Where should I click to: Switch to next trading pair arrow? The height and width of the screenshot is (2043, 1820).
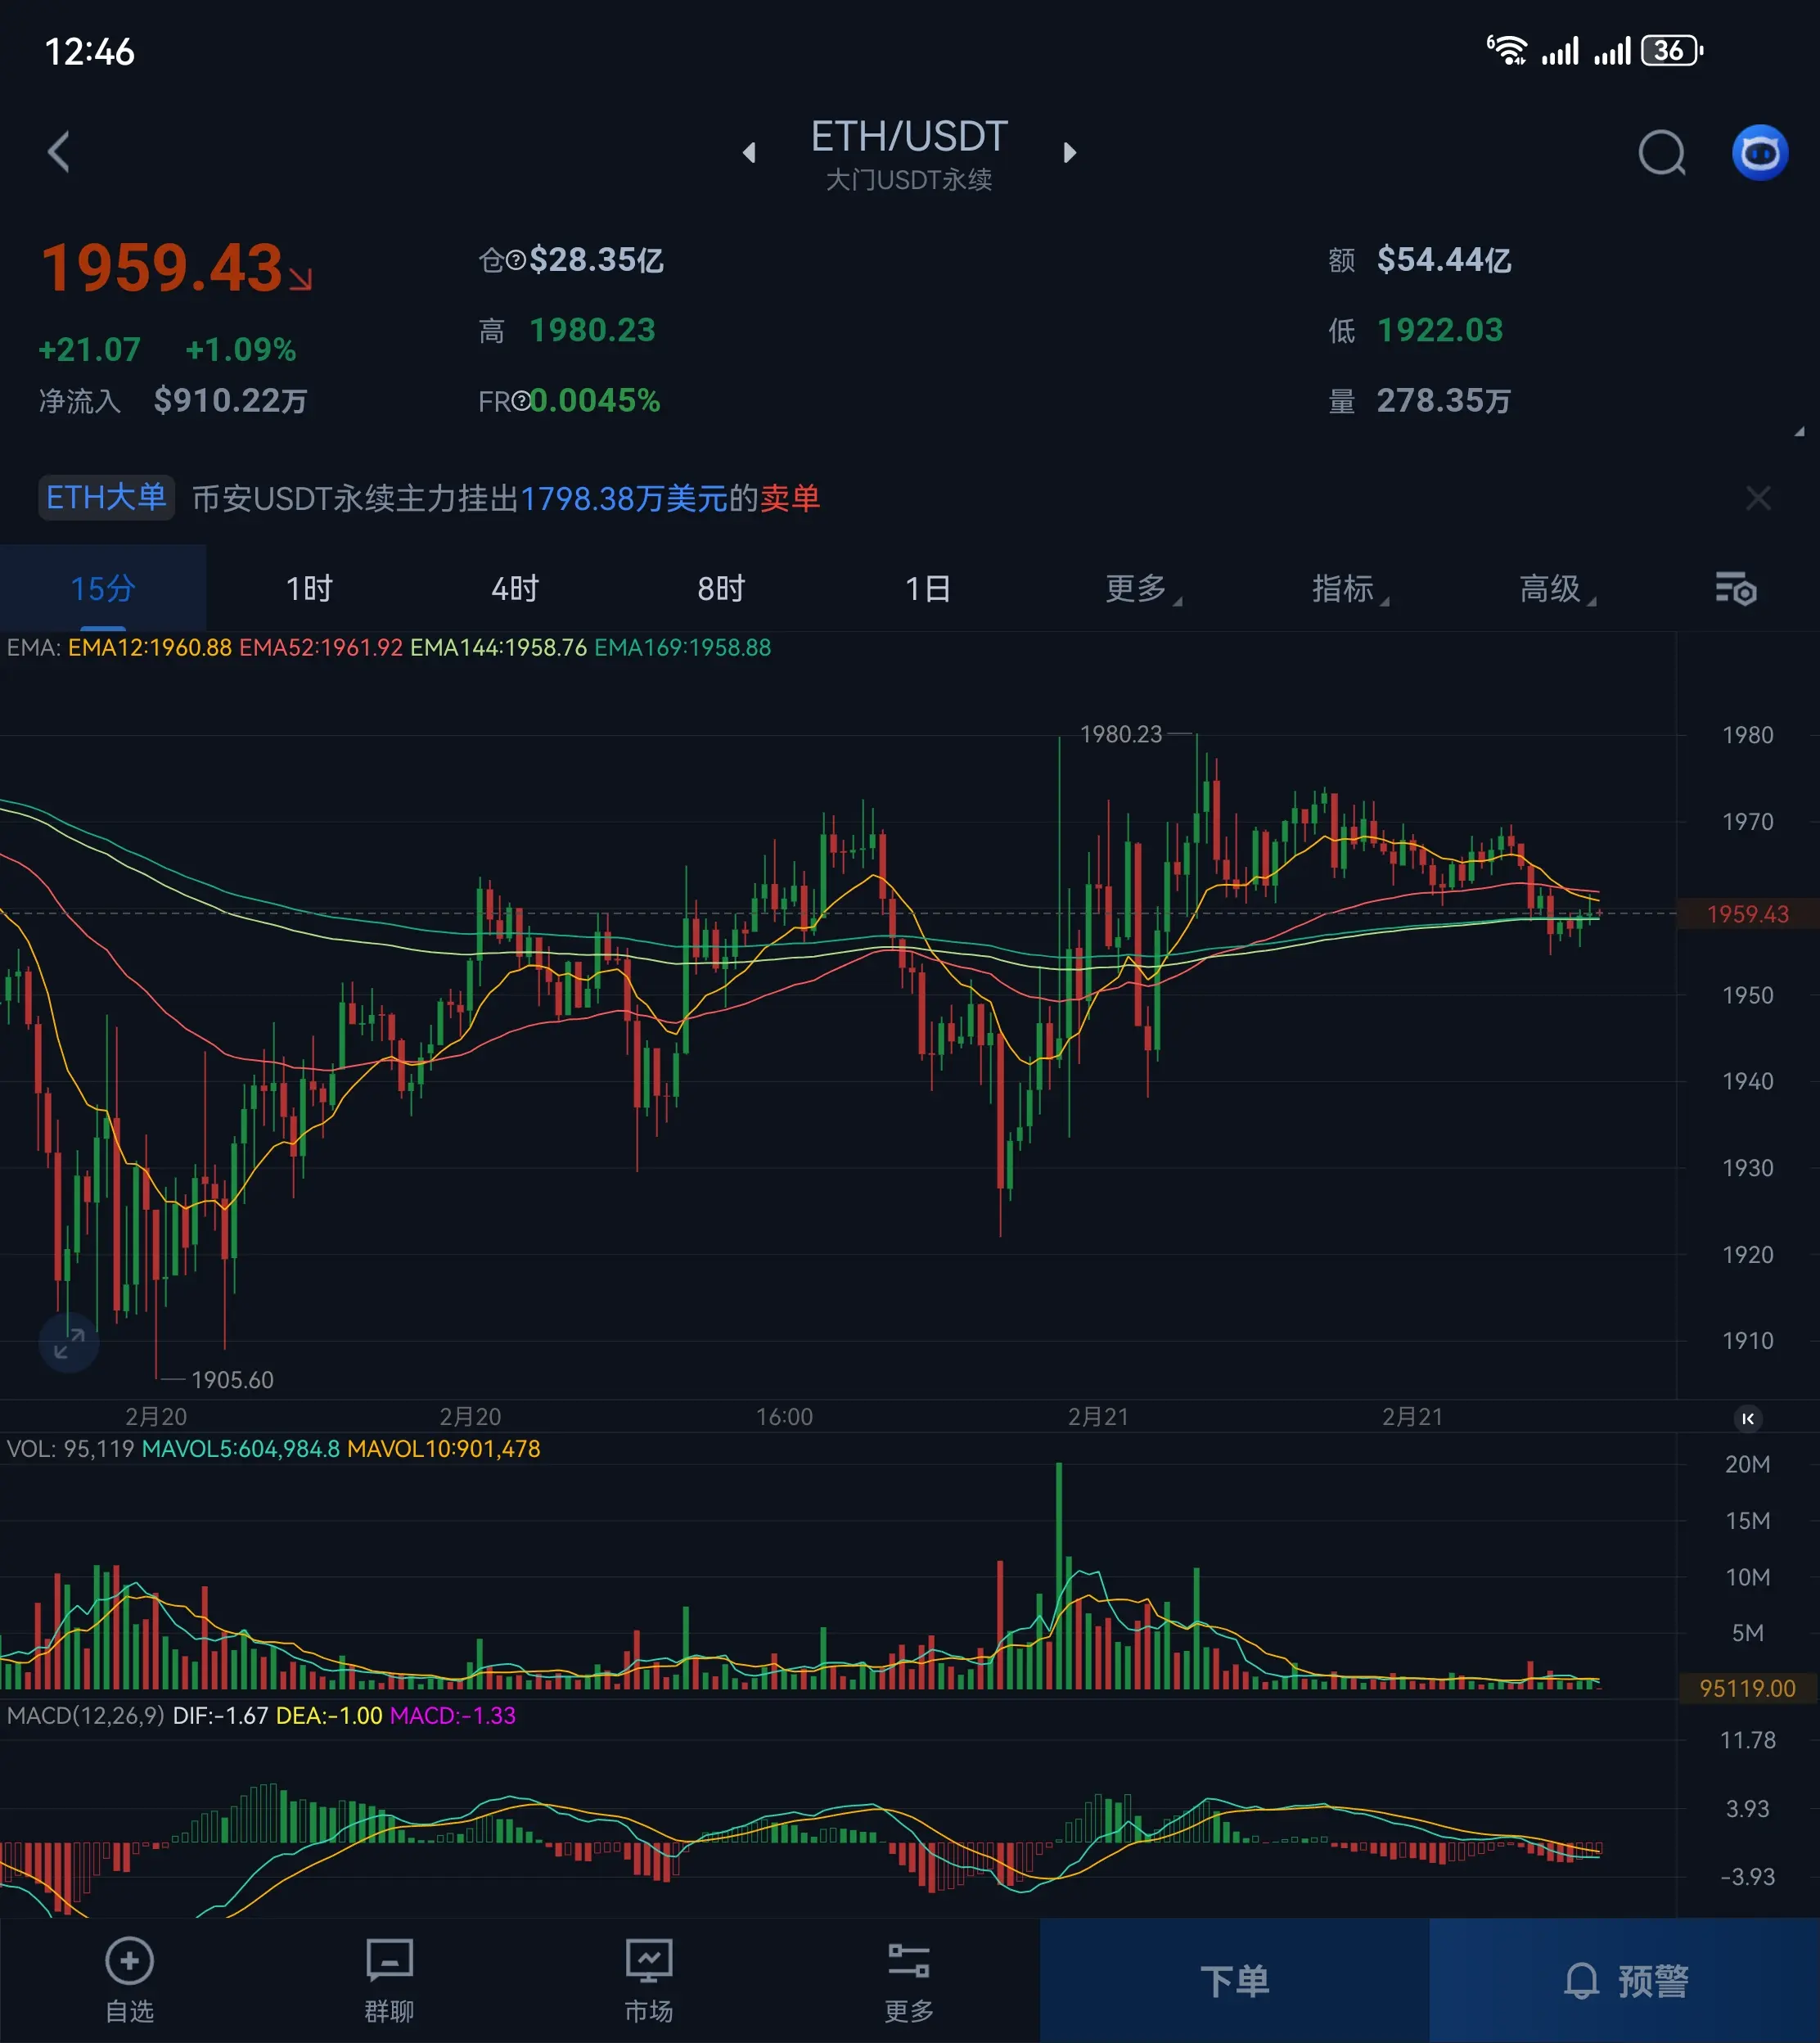point(1070,153)
